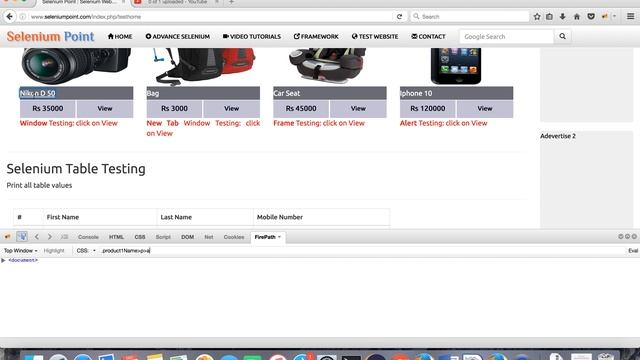Minimize the Firebug panel

(x=620, y=236)
